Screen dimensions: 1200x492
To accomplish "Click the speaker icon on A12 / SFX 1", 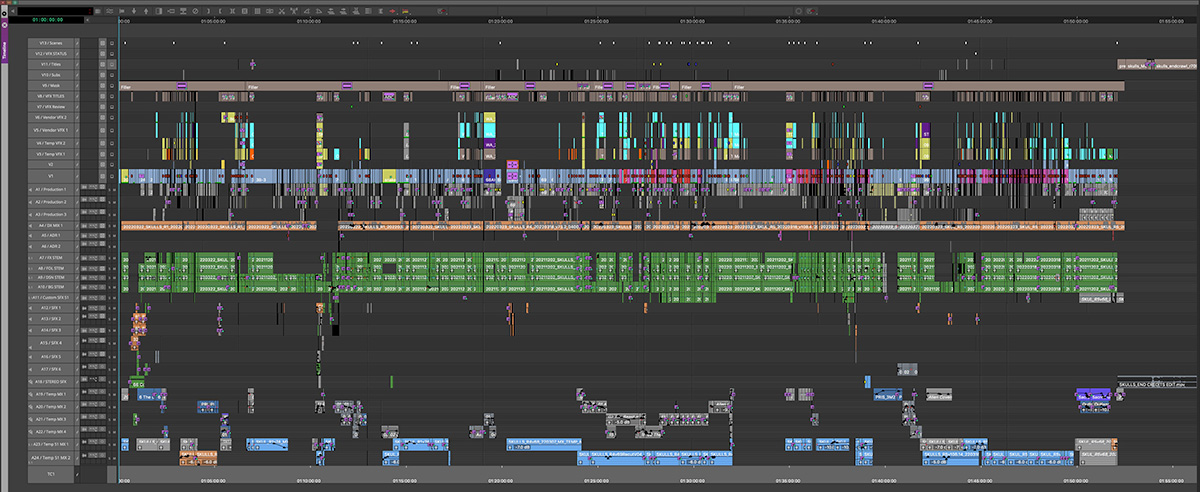I will click(x=30, y=308).
